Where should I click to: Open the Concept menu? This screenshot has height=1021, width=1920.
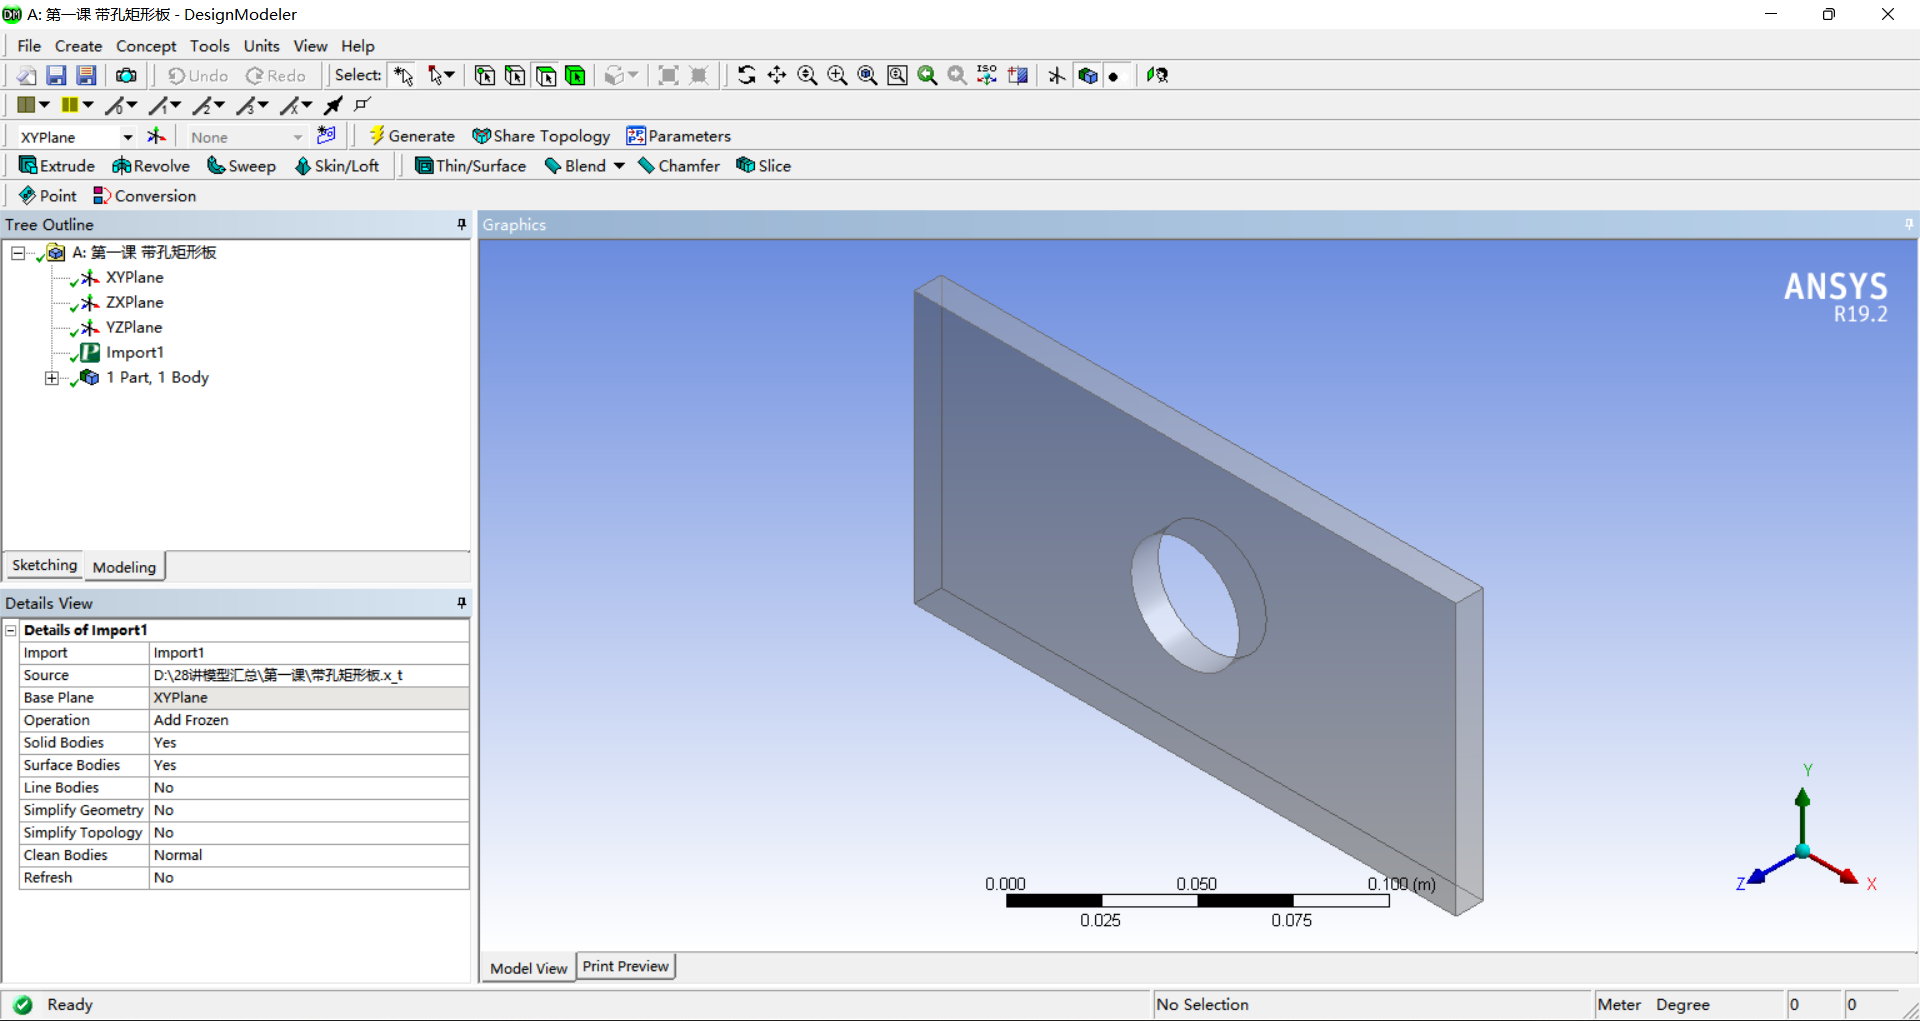(x=146, y=46)
